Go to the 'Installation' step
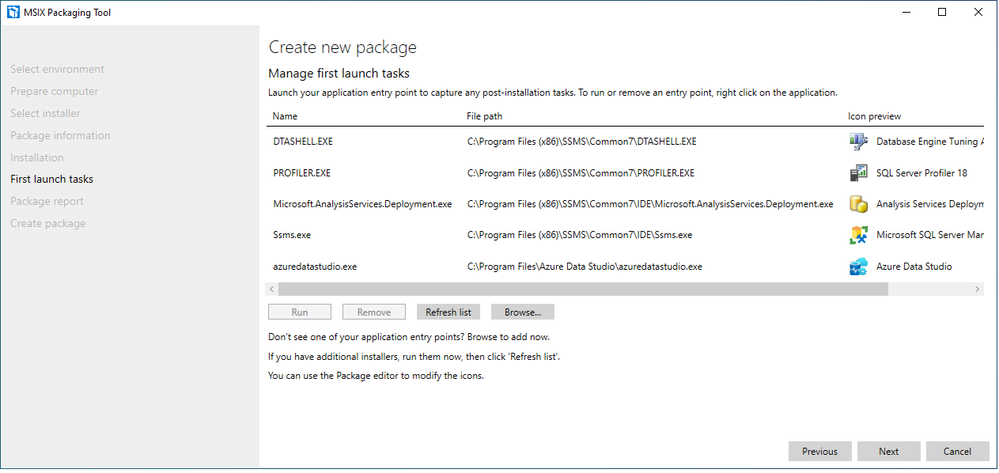Image resolution: width=999 pixels, height=473 pixels. tap(37, 157)
